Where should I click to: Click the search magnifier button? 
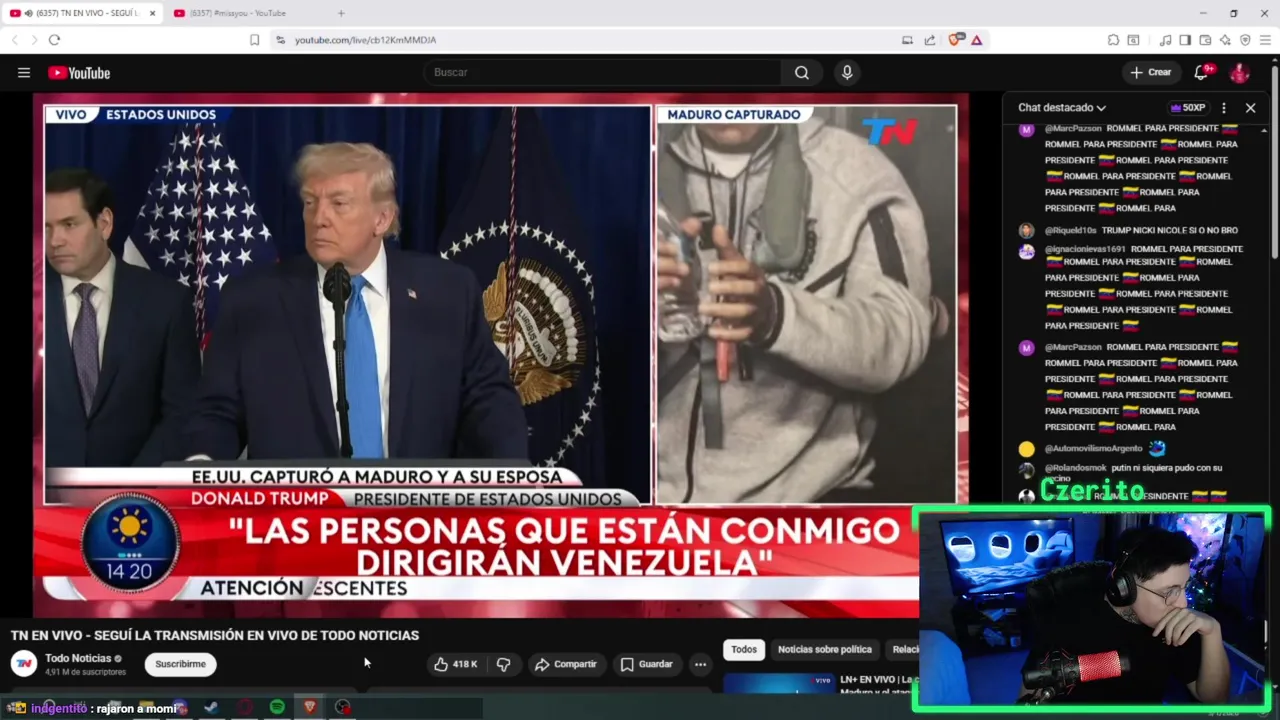pos(802,72)
